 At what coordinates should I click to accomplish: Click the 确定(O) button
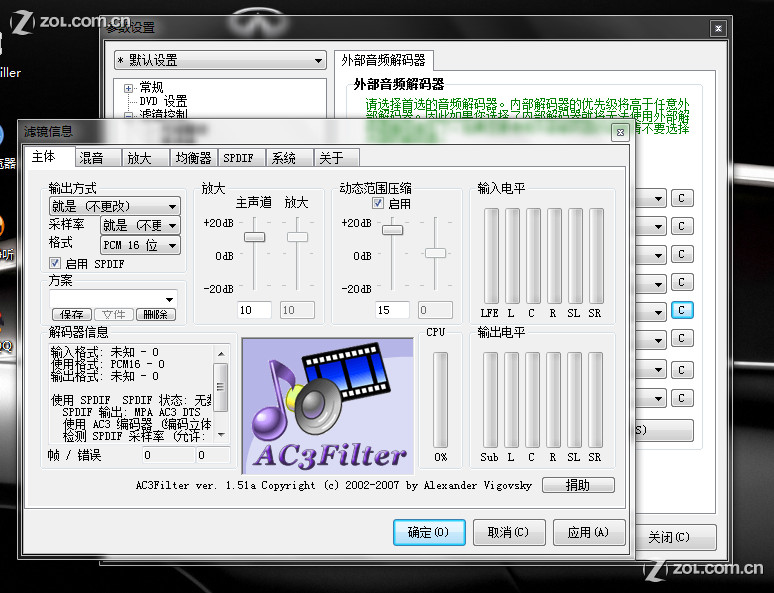[429, 532]
